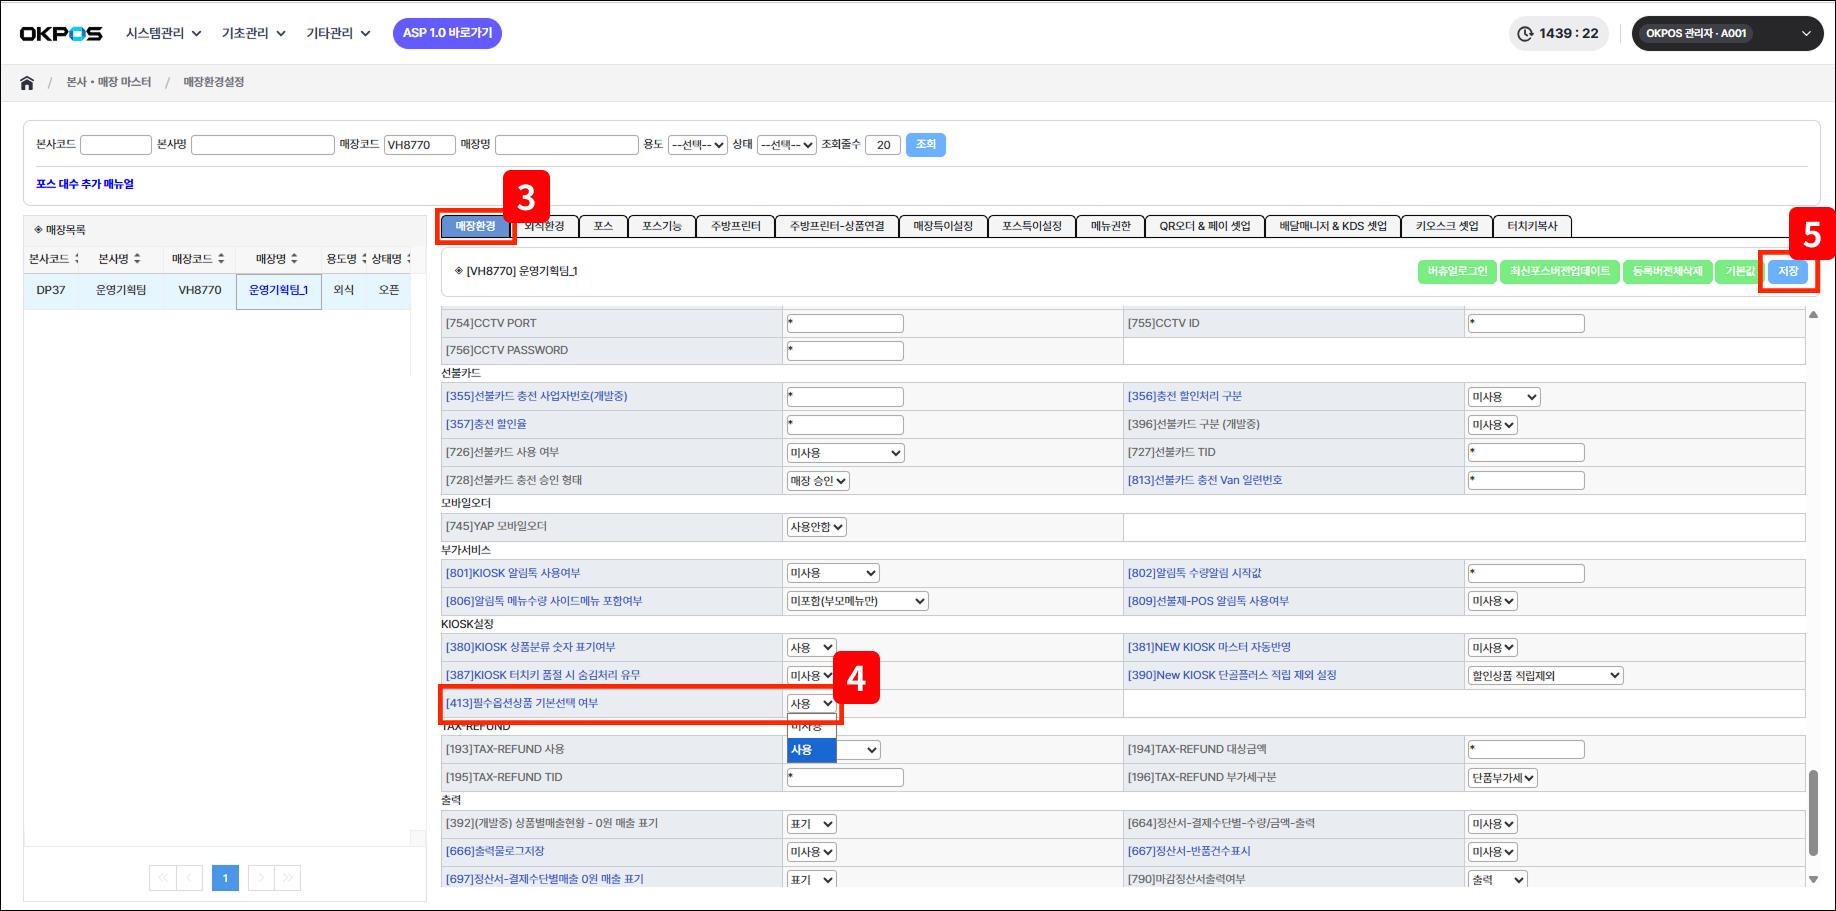
Task: Switch to the 키오스크 셋업 tab
Action: pyautogui.click(x=1446, y=226)
